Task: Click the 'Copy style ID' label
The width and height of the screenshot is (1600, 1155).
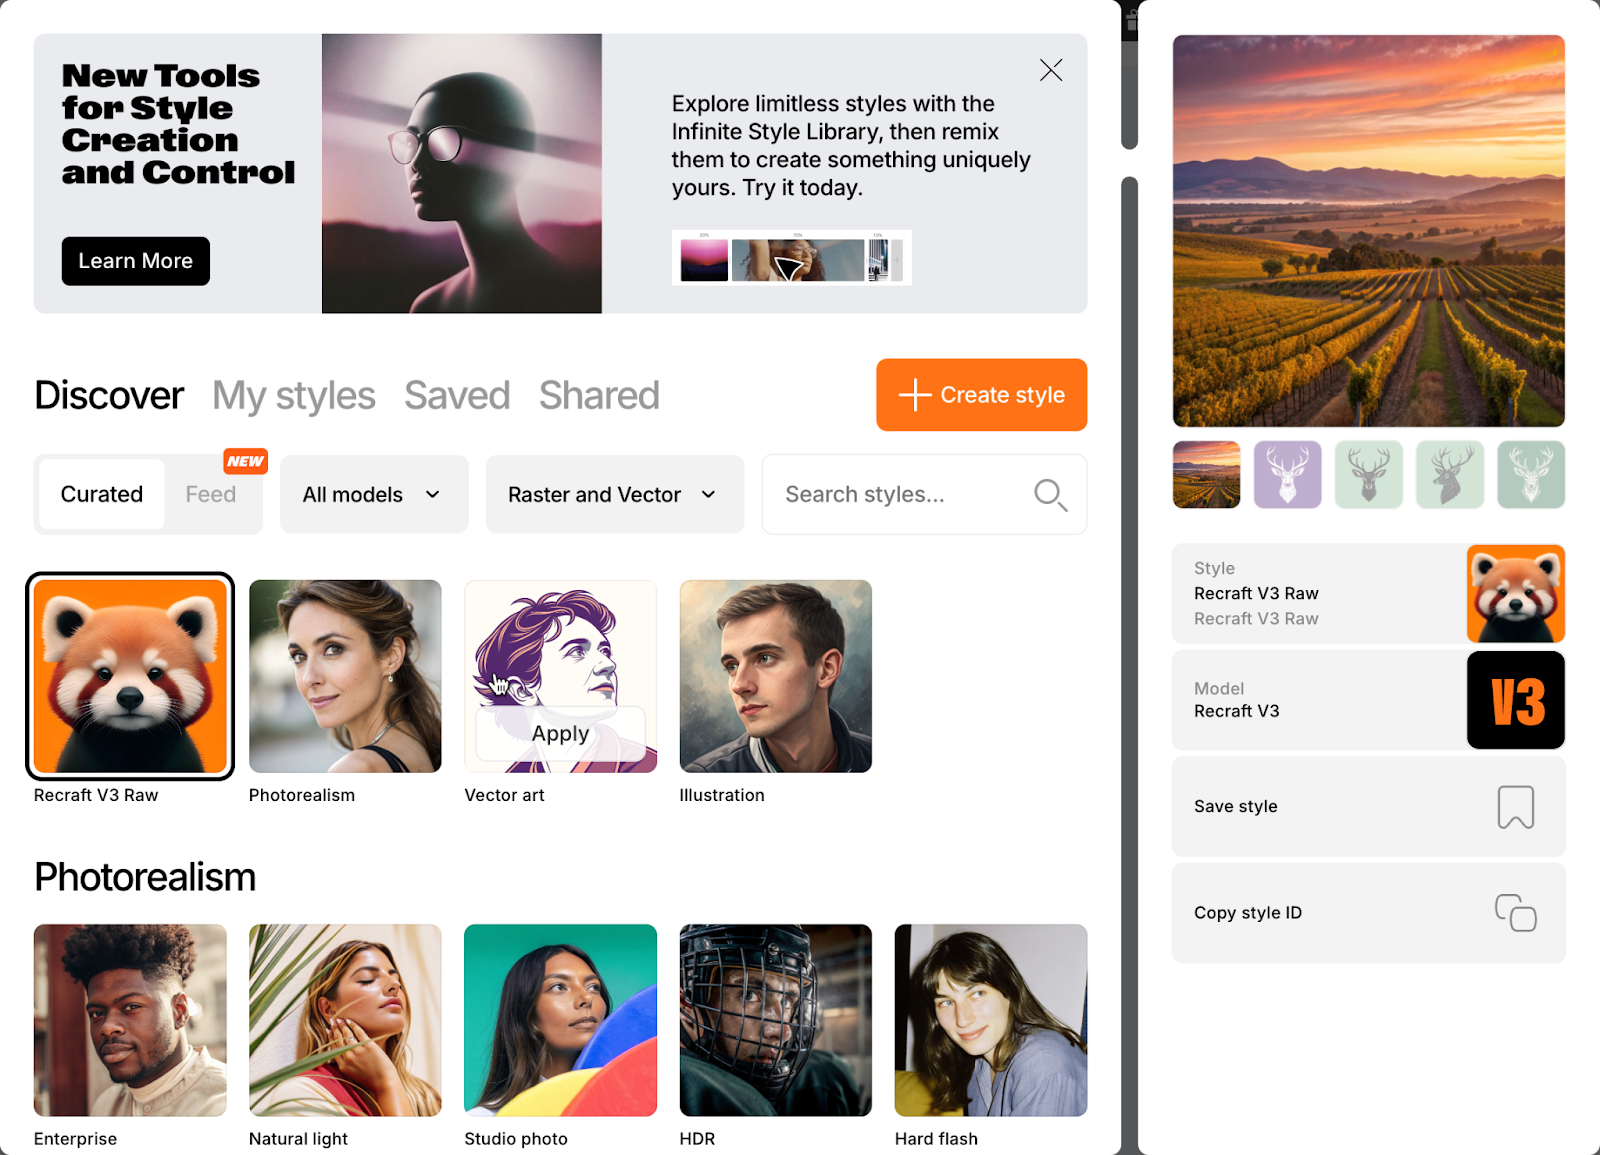Action: tap(1248, 913)
